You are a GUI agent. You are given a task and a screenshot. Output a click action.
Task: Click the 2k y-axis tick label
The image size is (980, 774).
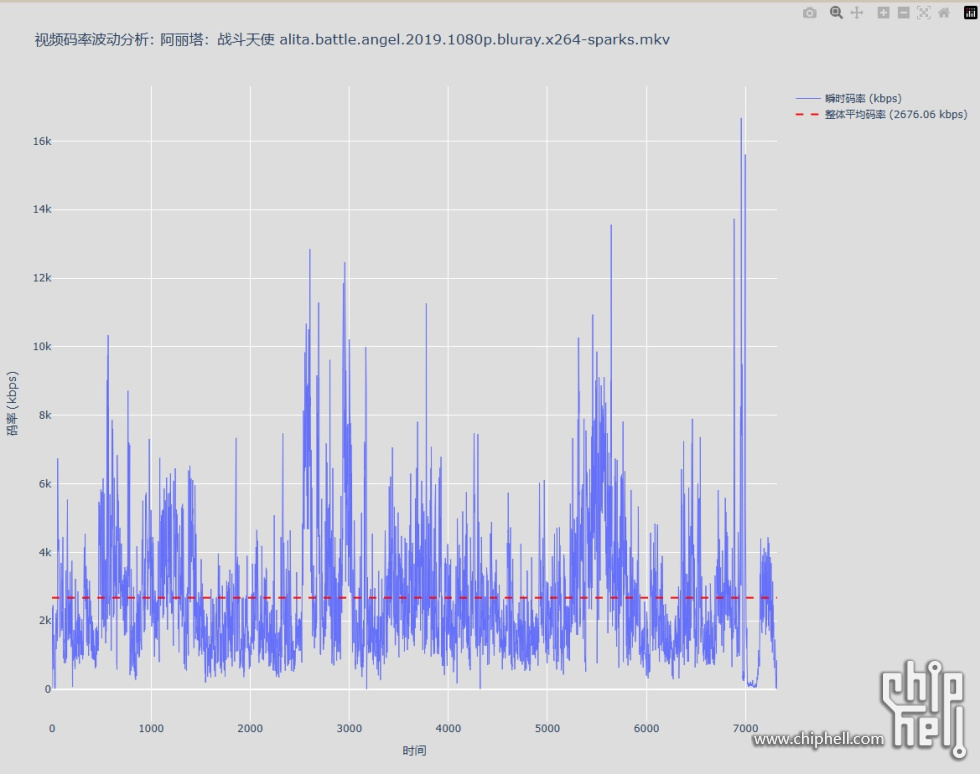tap(45, 620)
